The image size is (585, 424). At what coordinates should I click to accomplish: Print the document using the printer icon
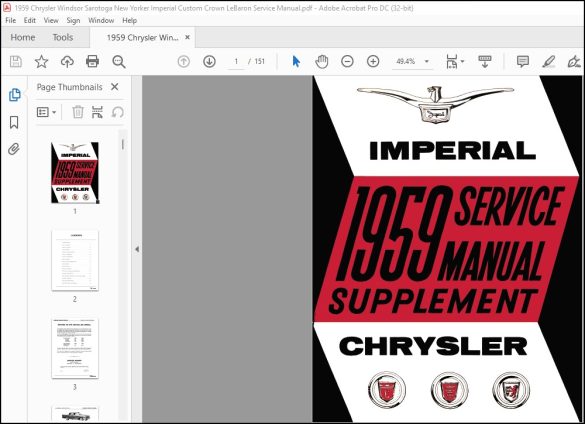[93, 61]
